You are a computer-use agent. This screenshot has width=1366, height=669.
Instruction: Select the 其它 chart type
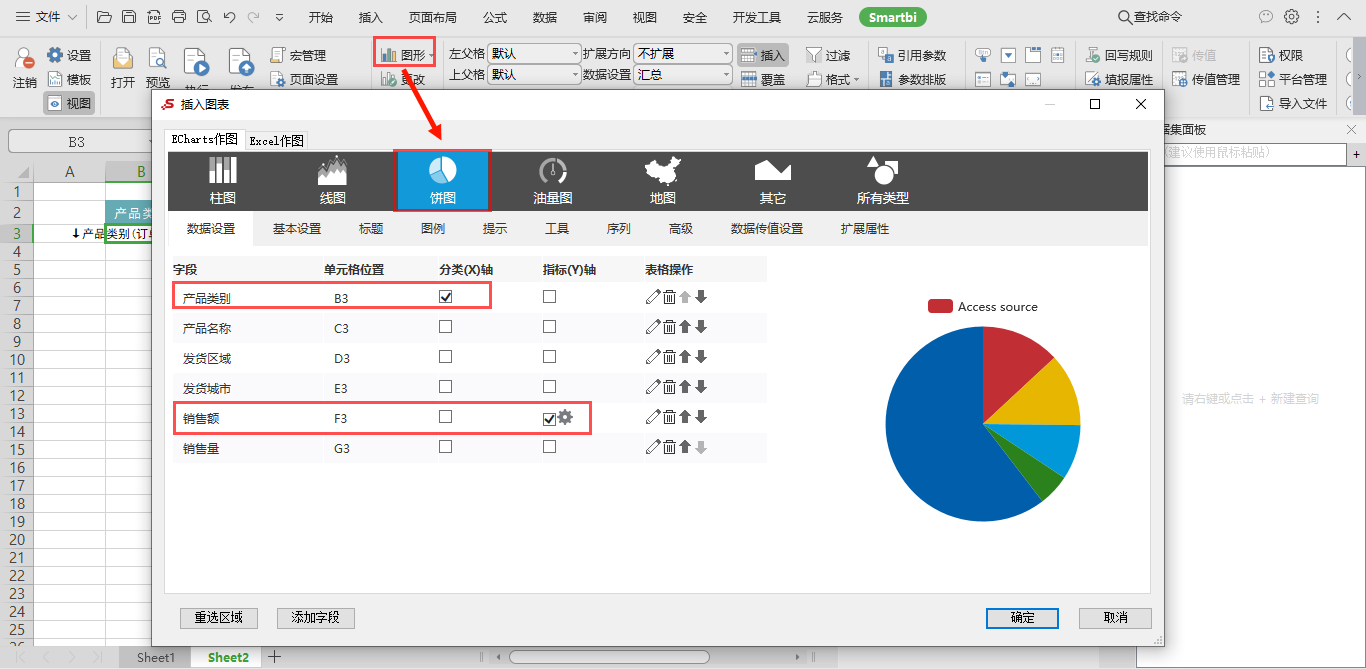pyautogui.click(x=772, y=181)
